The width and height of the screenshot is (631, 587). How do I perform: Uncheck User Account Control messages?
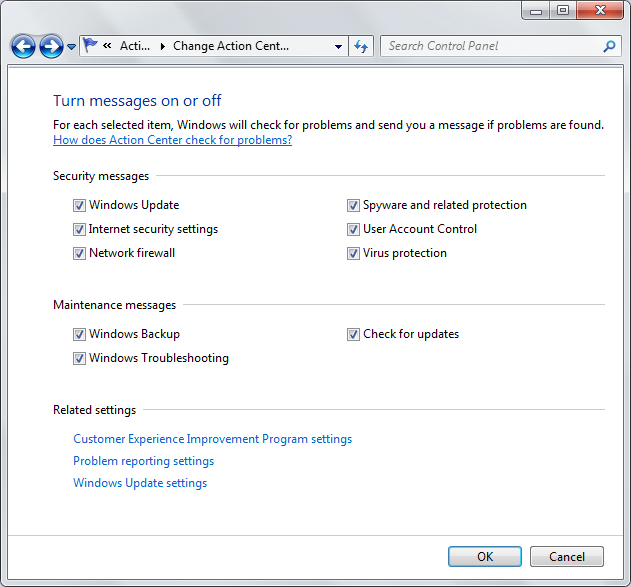tap(353, 229)
